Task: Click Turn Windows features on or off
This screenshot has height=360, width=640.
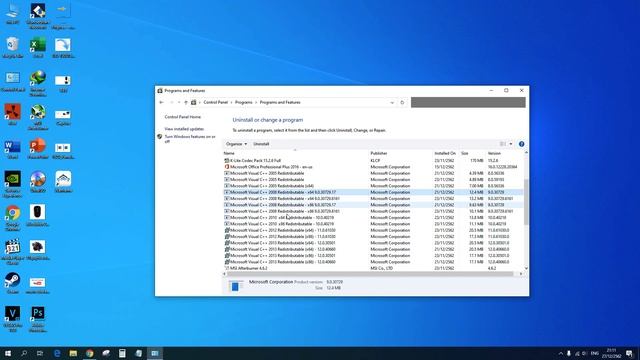Action: click(x=190, y=139)
